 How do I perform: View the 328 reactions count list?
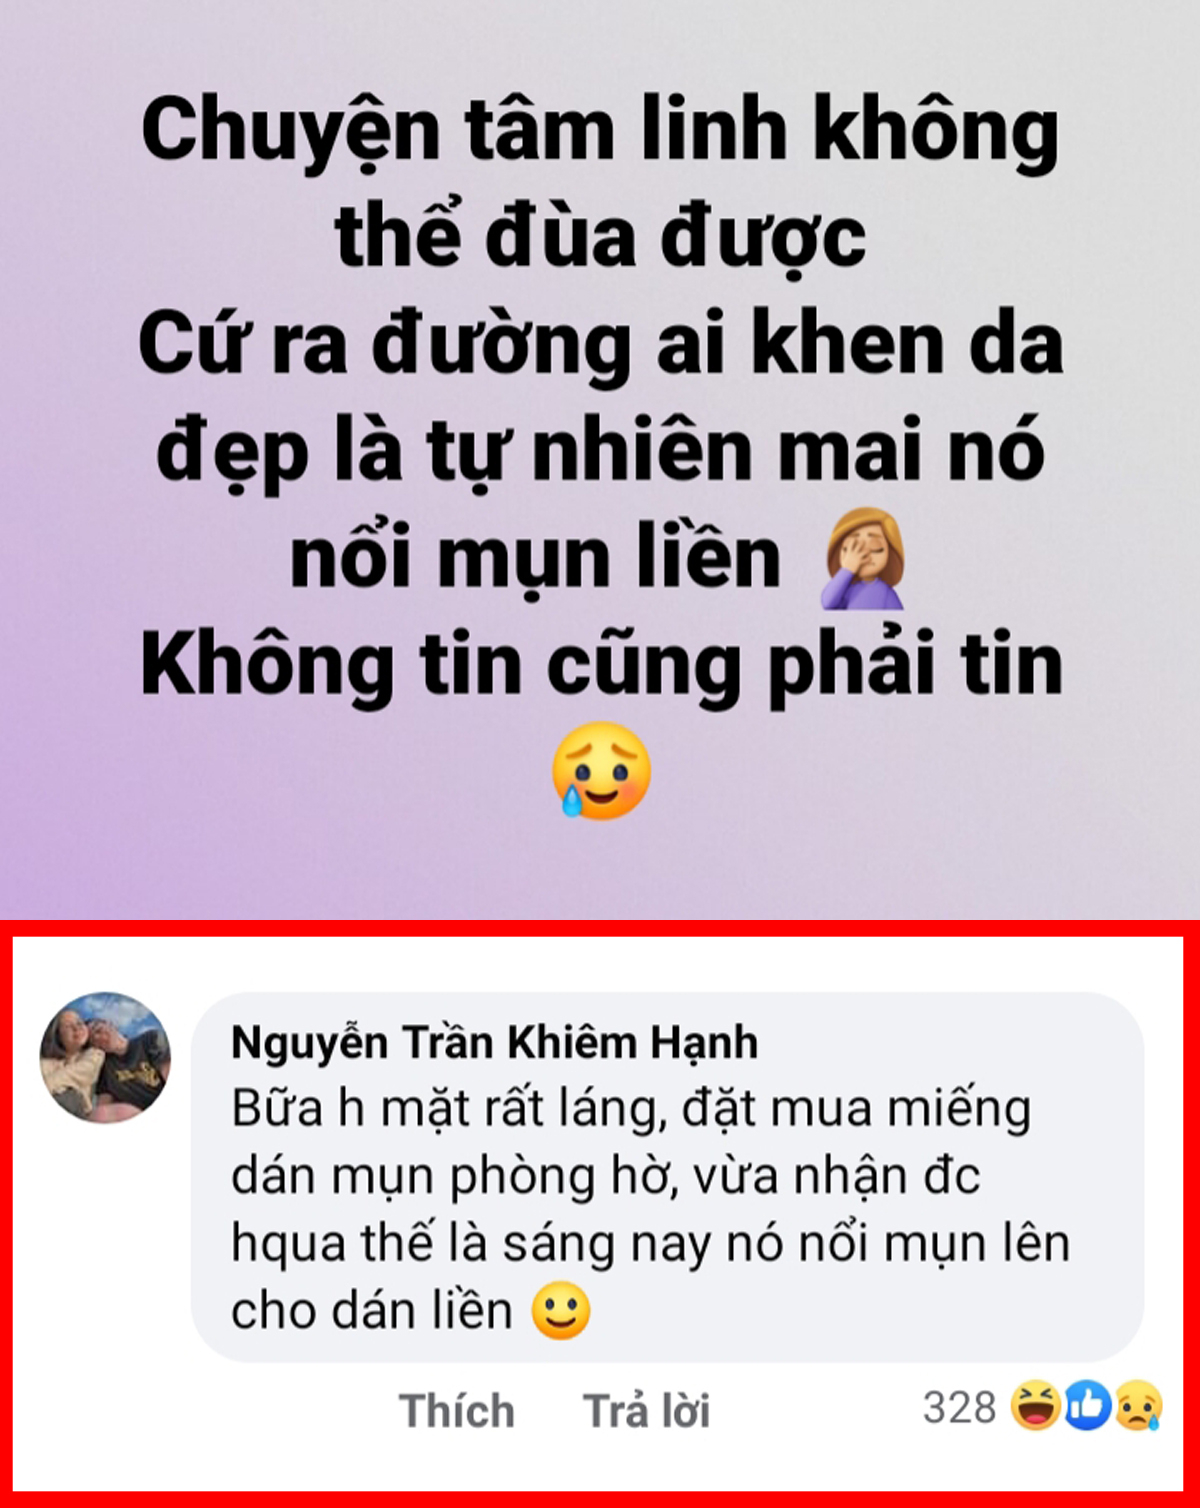(x=959, y=1407)
